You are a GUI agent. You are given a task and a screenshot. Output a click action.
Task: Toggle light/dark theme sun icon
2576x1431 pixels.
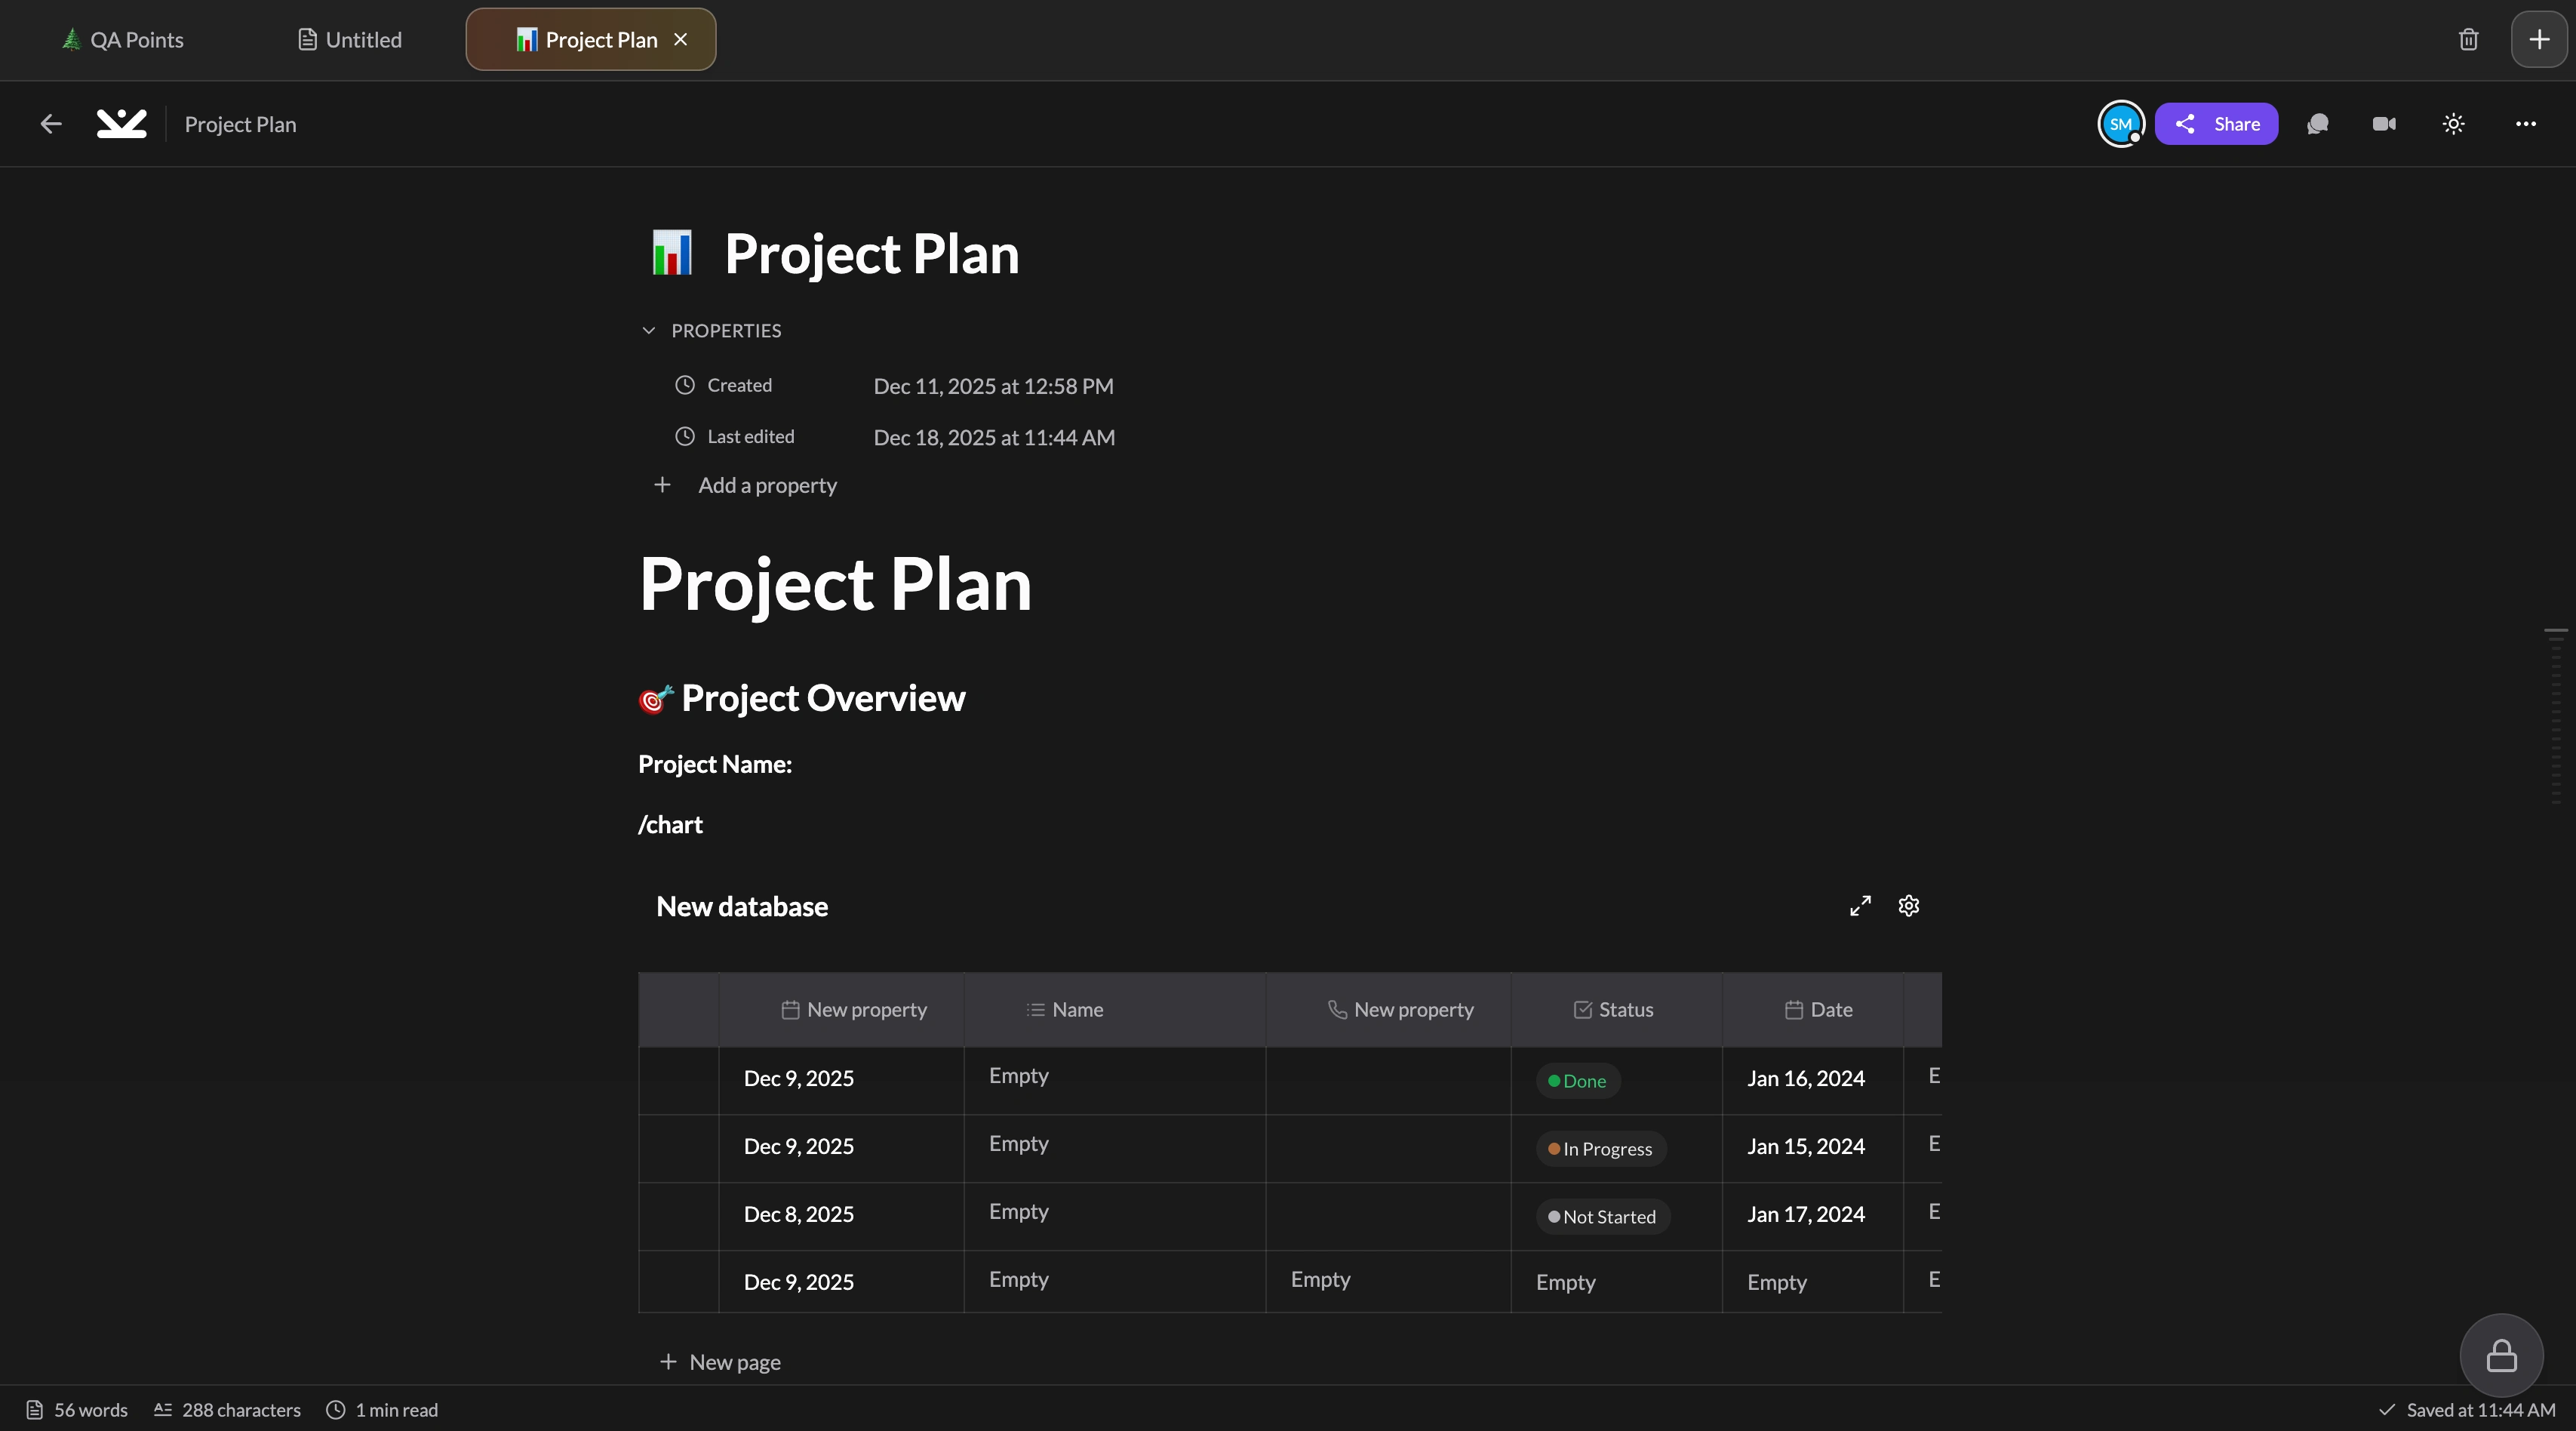point(2453,124)
